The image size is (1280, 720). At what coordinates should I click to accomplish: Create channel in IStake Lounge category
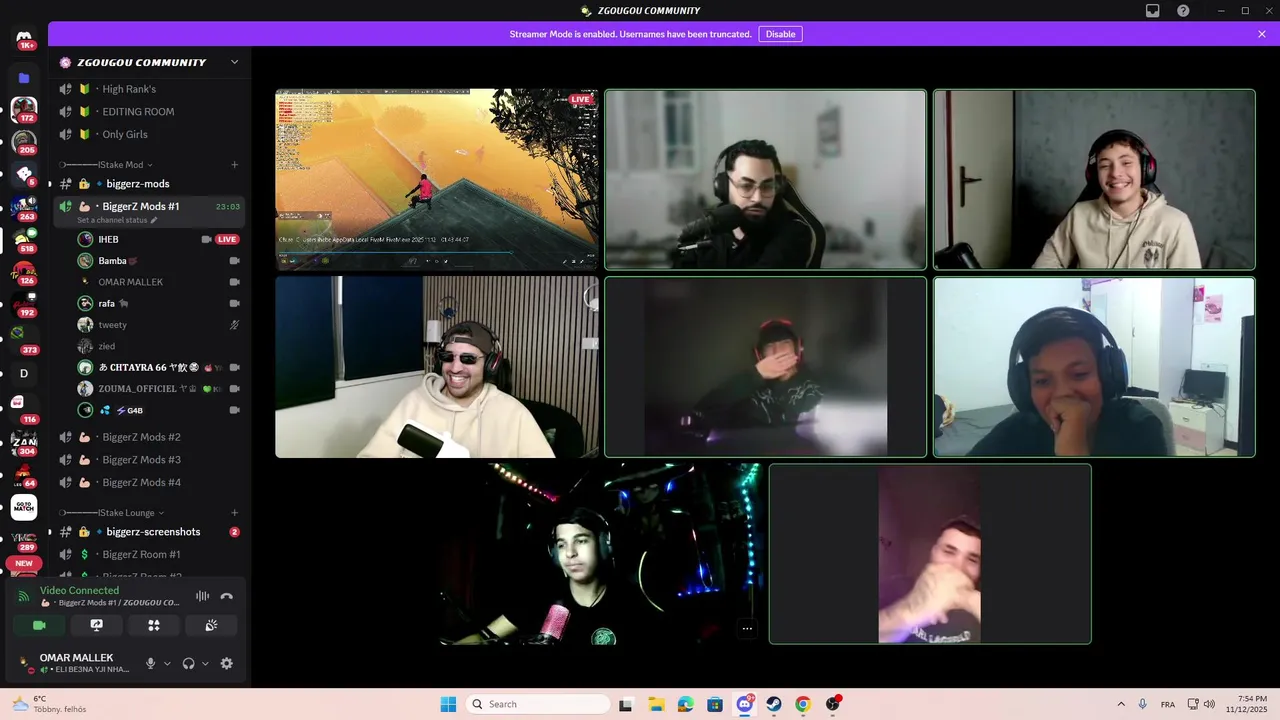pyautogui.click(x=235, y=513)
